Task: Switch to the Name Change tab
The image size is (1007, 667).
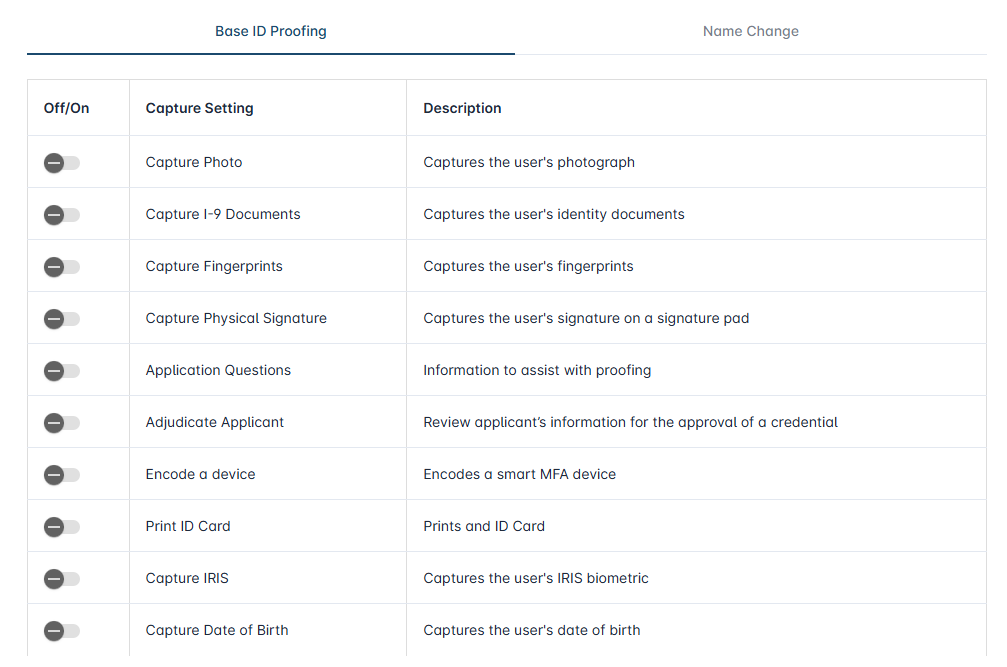Action: 750,31
